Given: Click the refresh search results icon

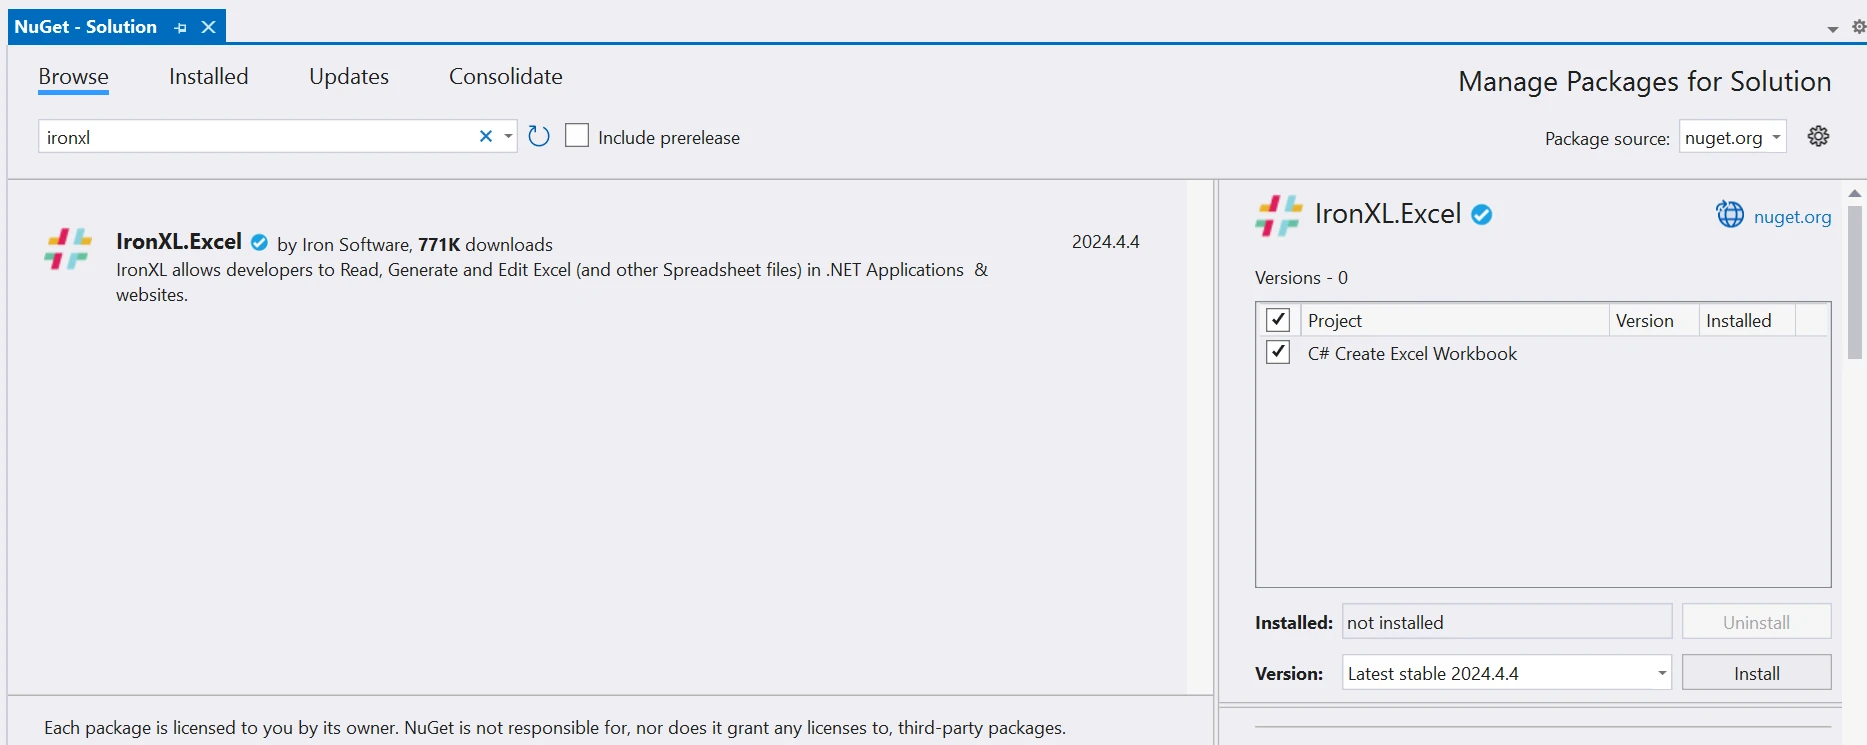Looking at the screenshot, I should pos(539,136).
